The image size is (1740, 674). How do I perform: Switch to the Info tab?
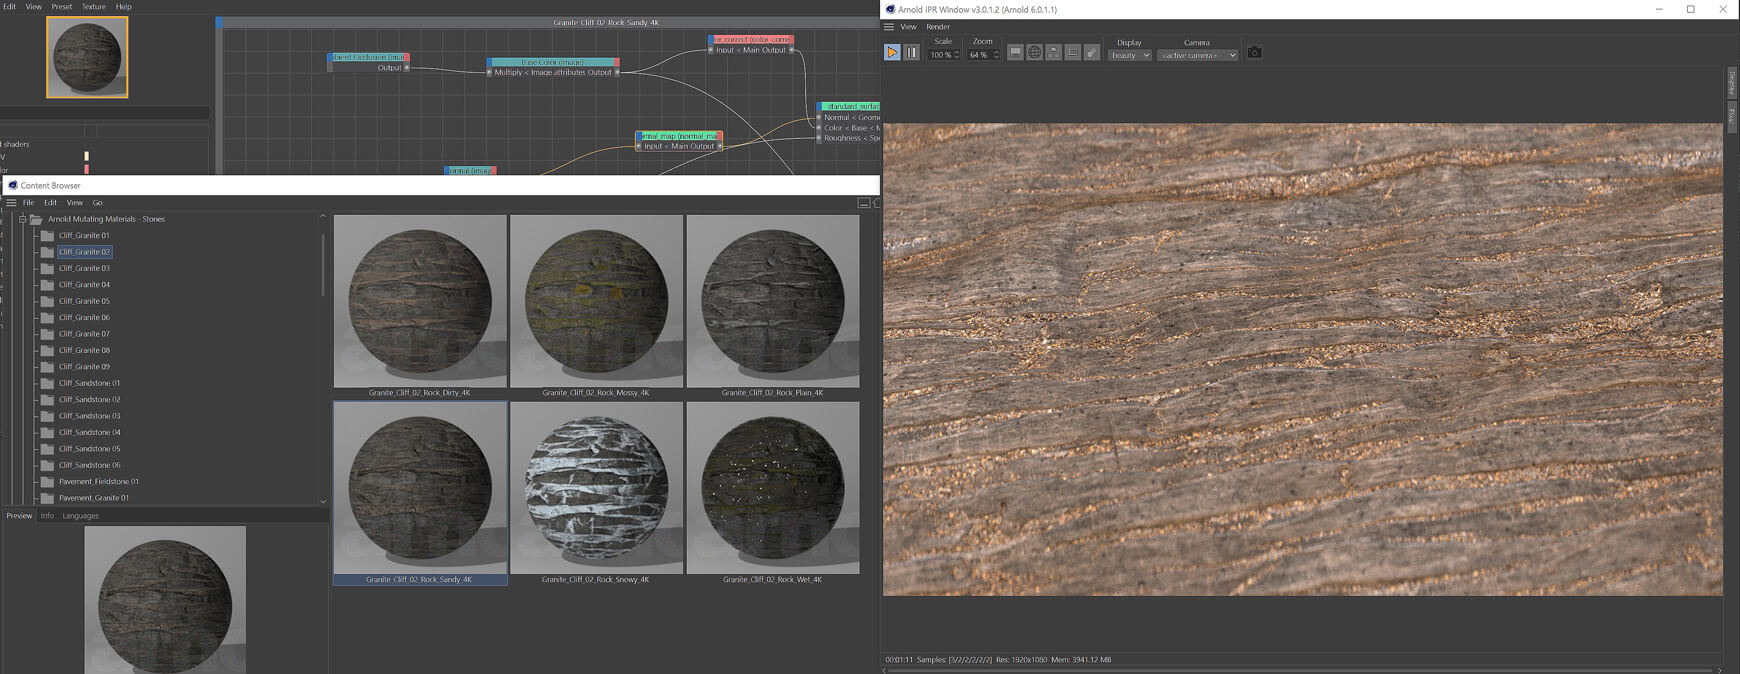47,516
